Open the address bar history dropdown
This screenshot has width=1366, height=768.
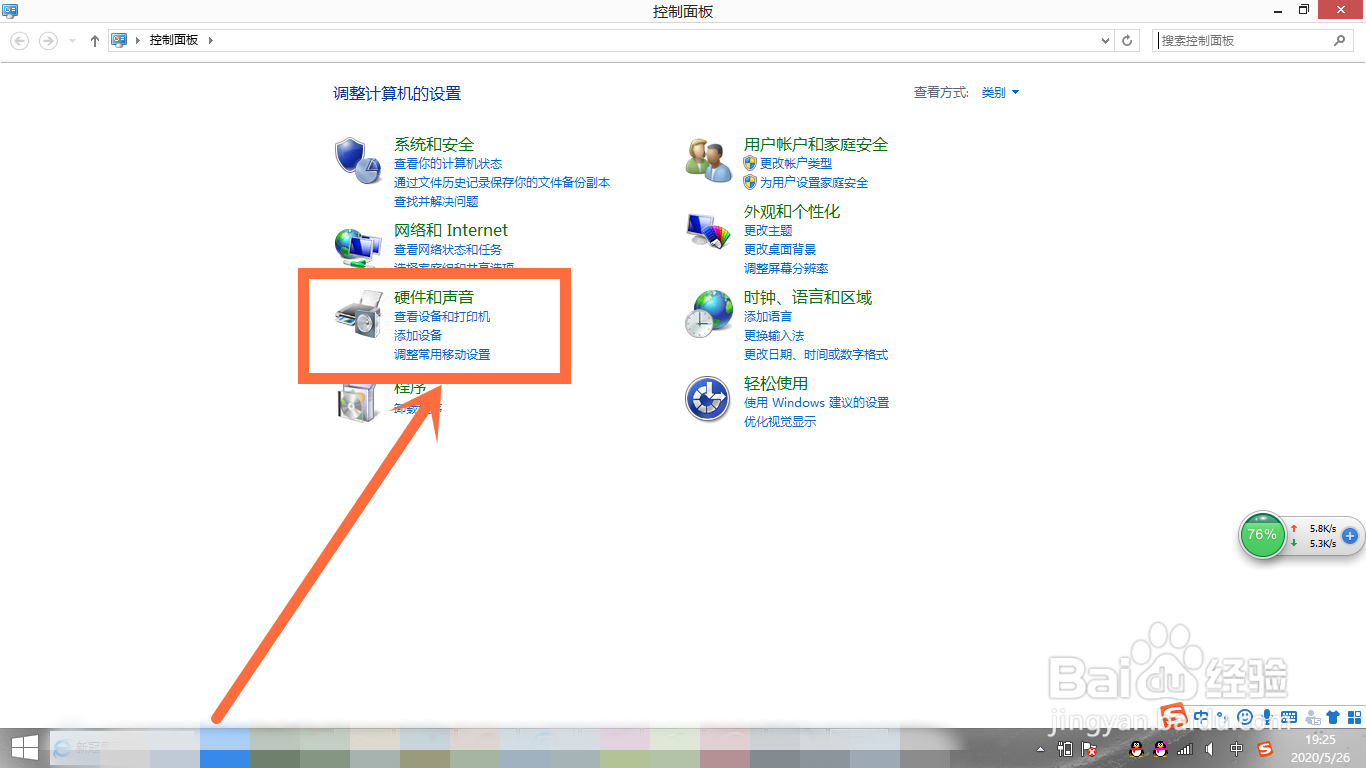pyautogui.click(x=1104, y=40)
